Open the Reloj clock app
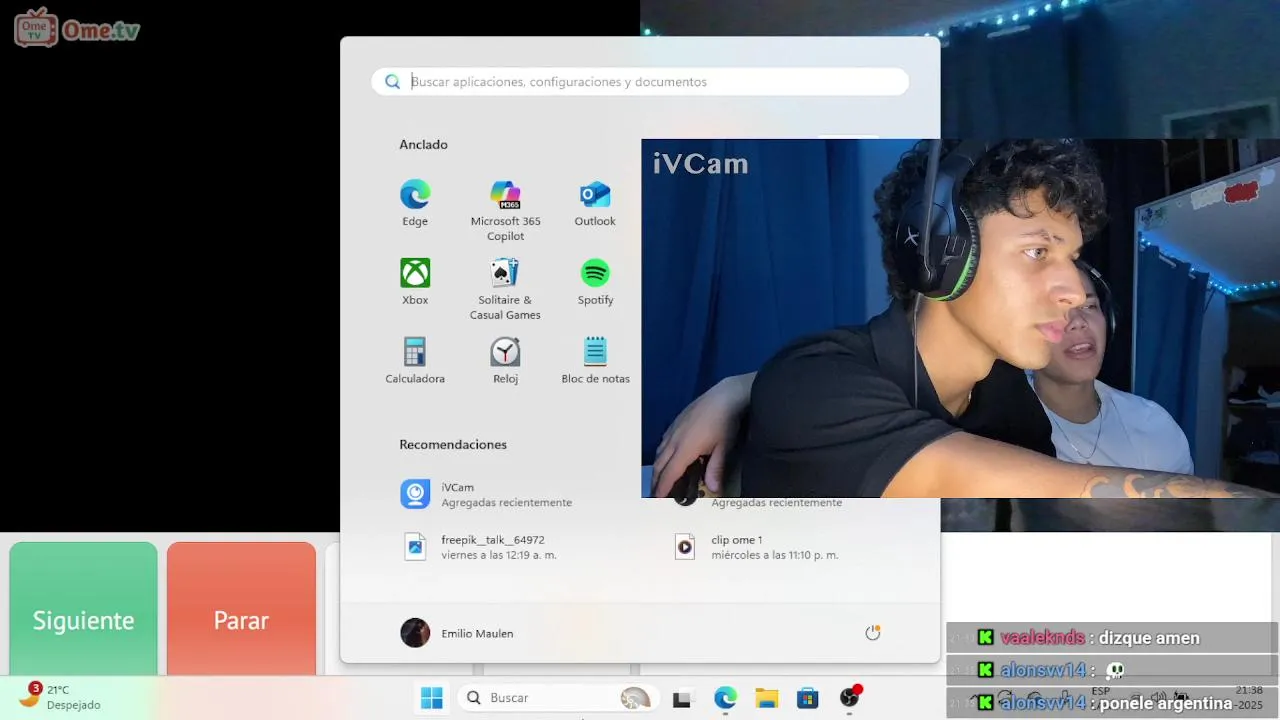The width and height of the screenshot is (1280, 720). 505,361
